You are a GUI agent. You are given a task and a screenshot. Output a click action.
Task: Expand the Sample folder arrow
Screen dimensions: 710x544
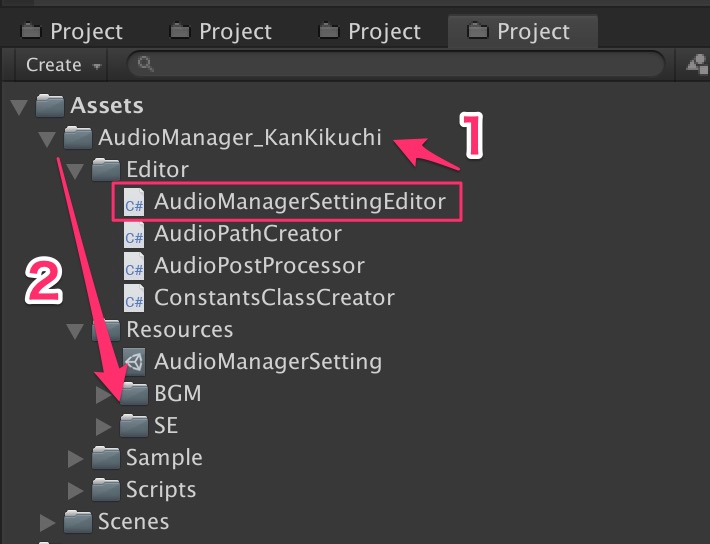[75, 459]
